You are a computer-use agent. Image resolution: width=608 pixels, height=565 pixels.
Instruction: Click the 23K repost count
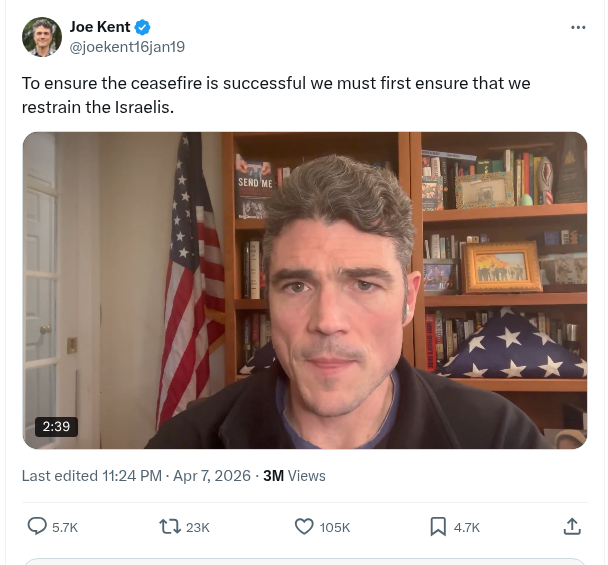pos(198,527)
